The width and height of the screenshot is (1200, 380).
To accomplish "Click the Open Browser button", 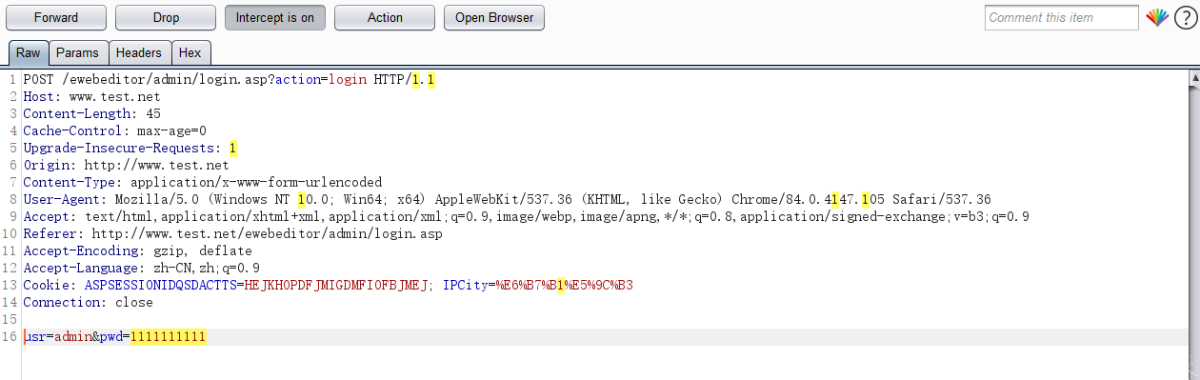I will (493, 17).
